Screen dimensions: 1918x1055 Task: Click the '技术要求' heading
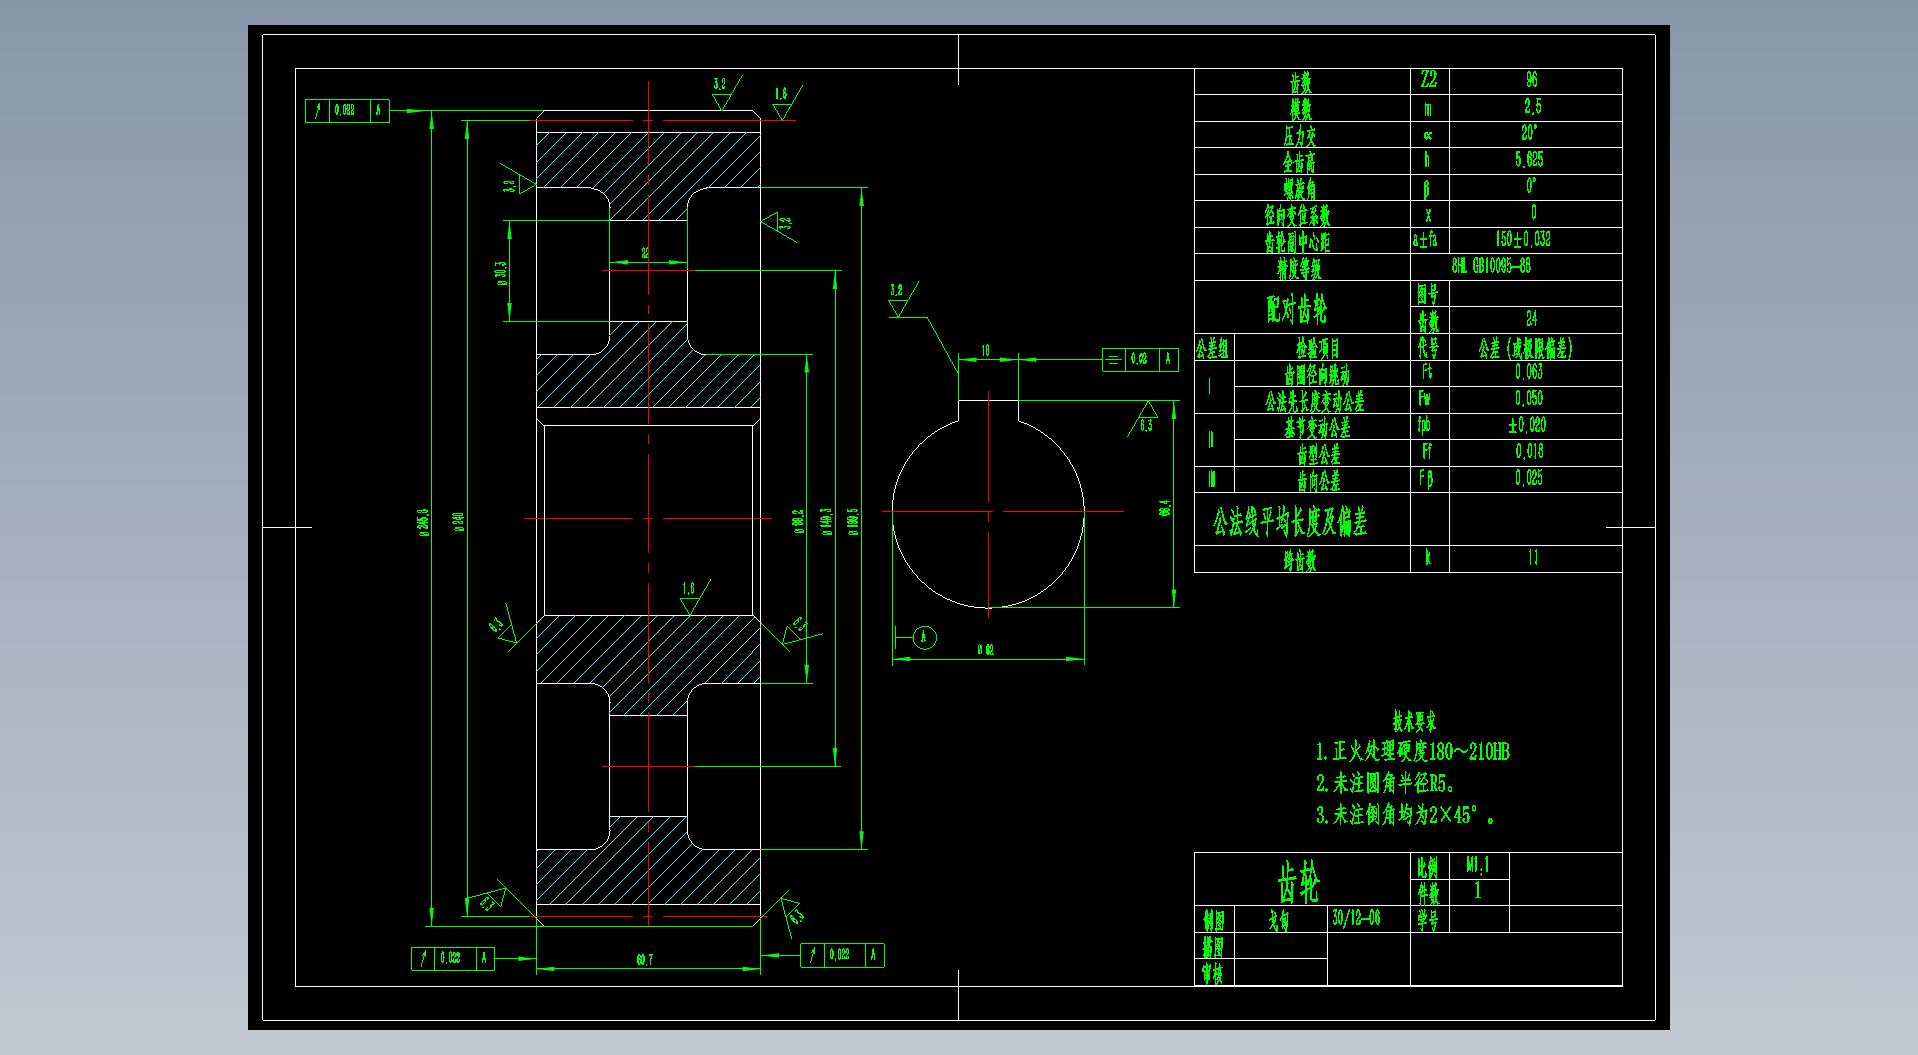coord(1414,721)
